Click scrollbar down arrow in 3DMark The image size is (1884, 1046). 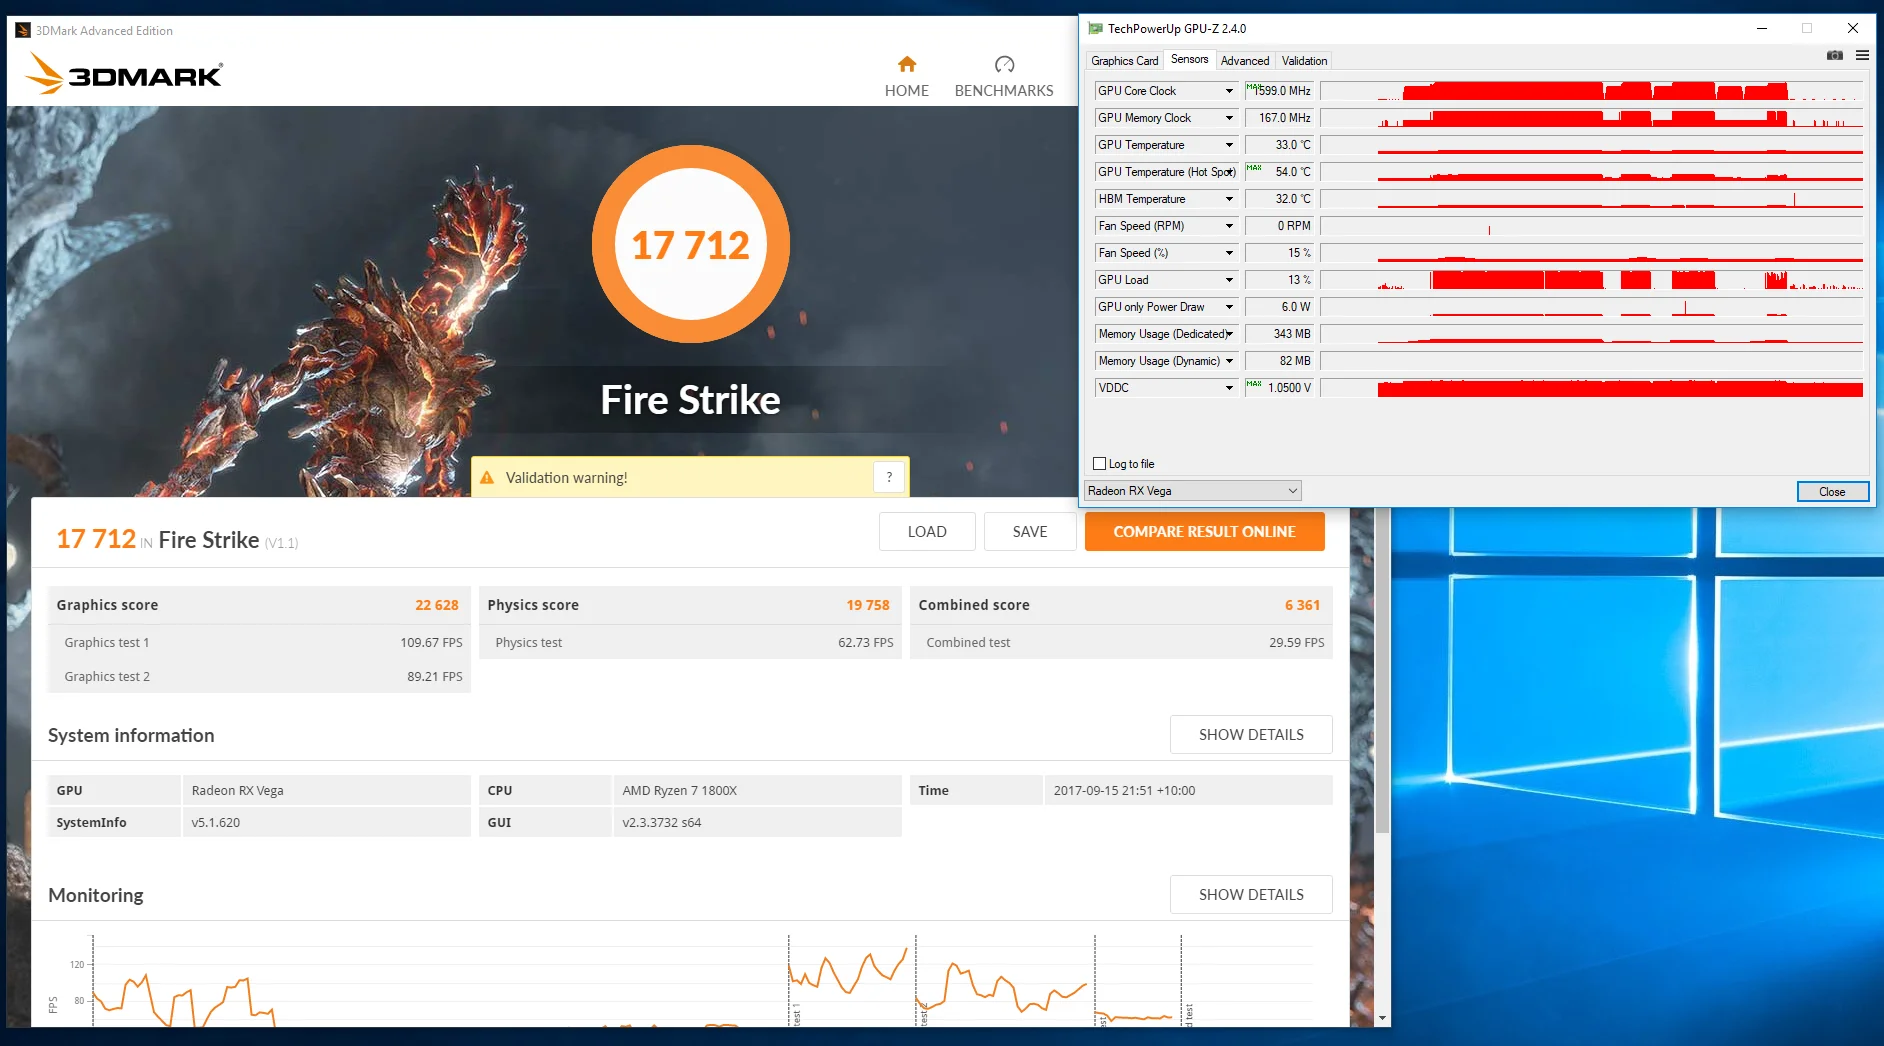(1382, 1018)
